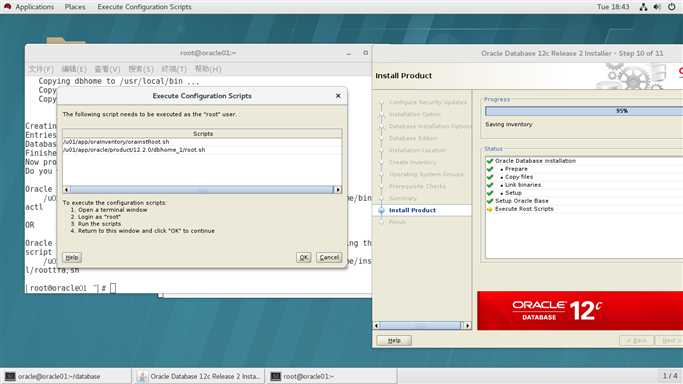Click the scripts list horizontal scrollbar track
The width and height of the screenshot is (683, 384).
(x=202, y=189)
